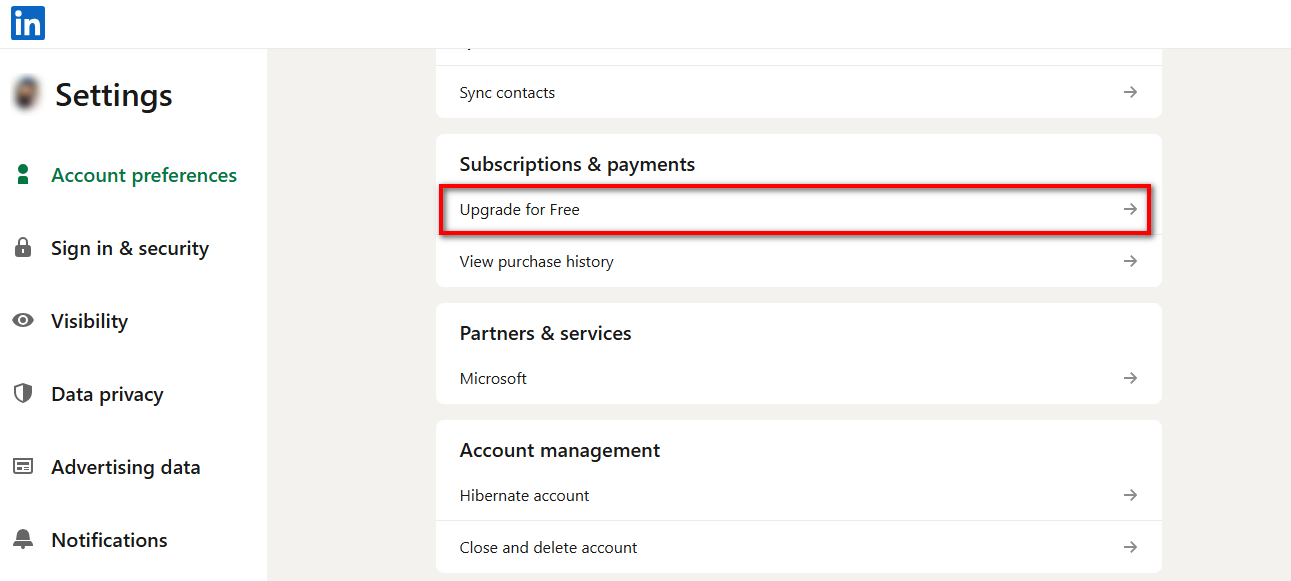Click the bell icon next to Notifications
The image size is (1291, 581).
[x=22, y=539]
